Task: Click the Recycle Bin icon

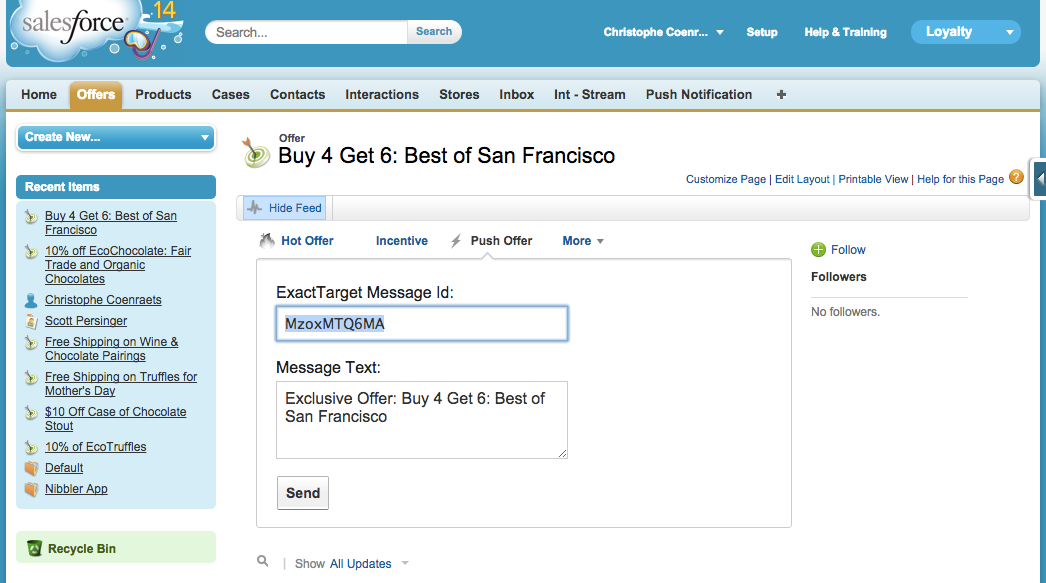Action: pyautogui.click(x=34, y=548)
